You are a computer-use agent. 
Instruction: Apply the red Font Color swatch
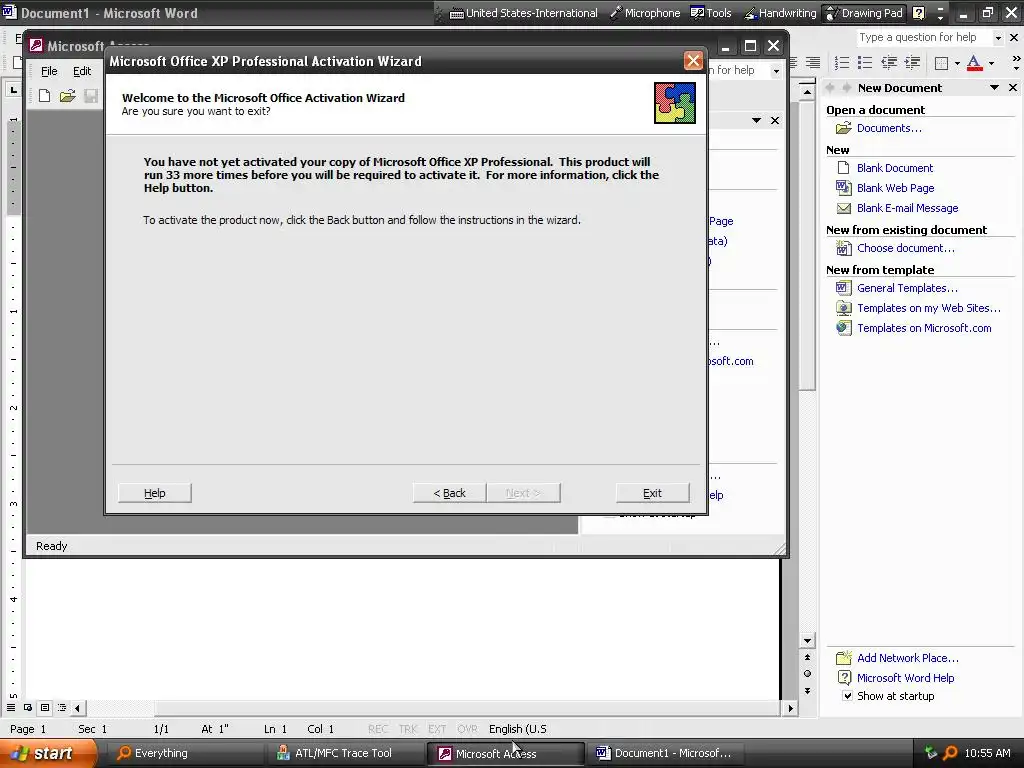(x=974, y=63)
